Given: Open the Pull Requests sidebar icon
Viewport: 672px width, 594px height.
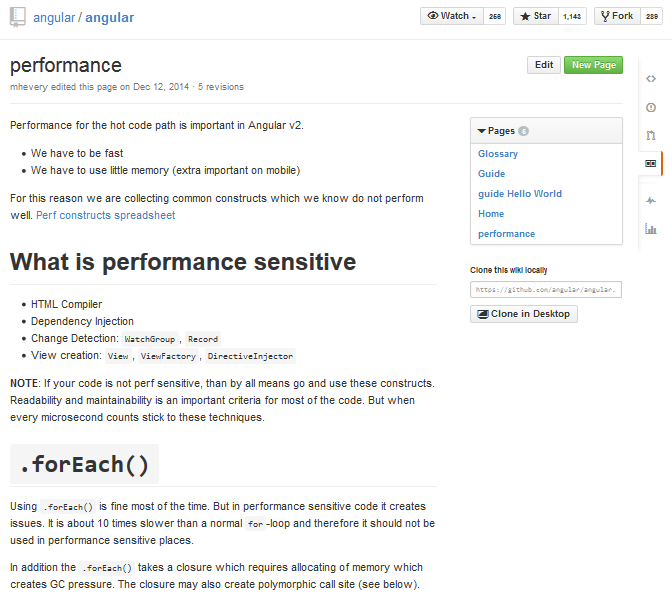Looking at the screenshot, I should click(x=651, y=135).
